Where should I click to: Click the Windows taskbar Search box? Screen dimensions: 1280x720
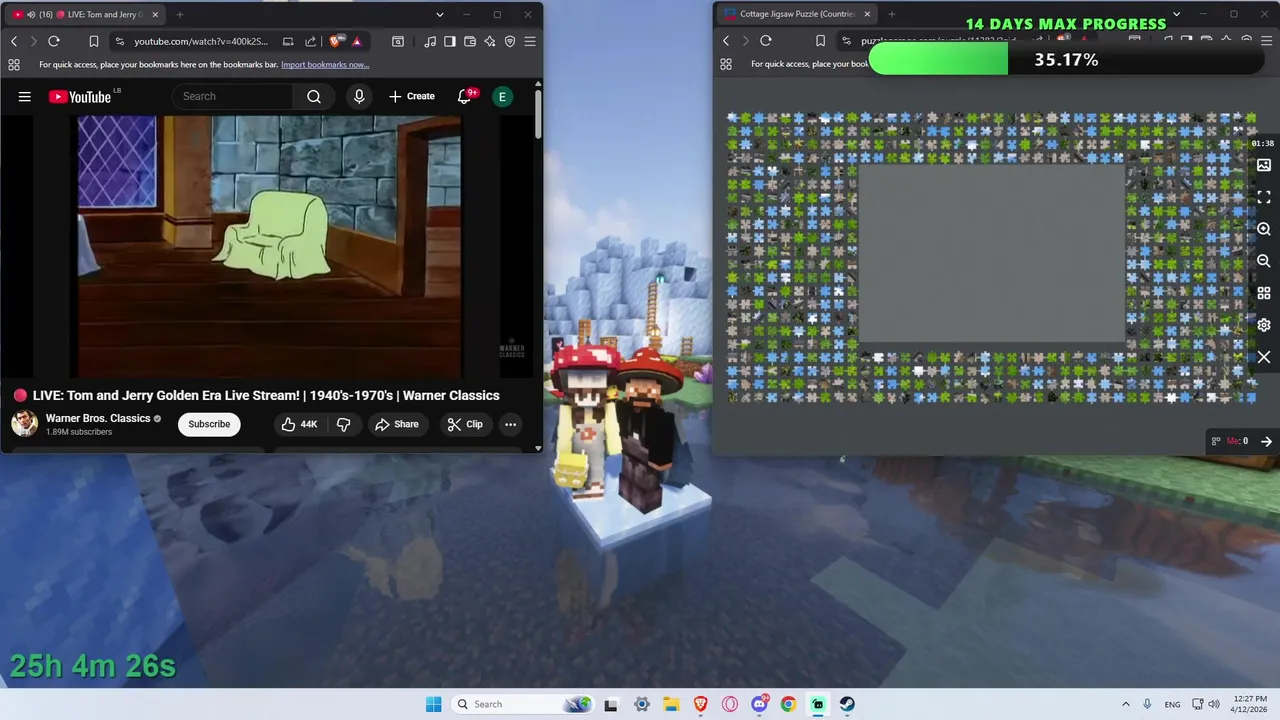tap(520, 704)
